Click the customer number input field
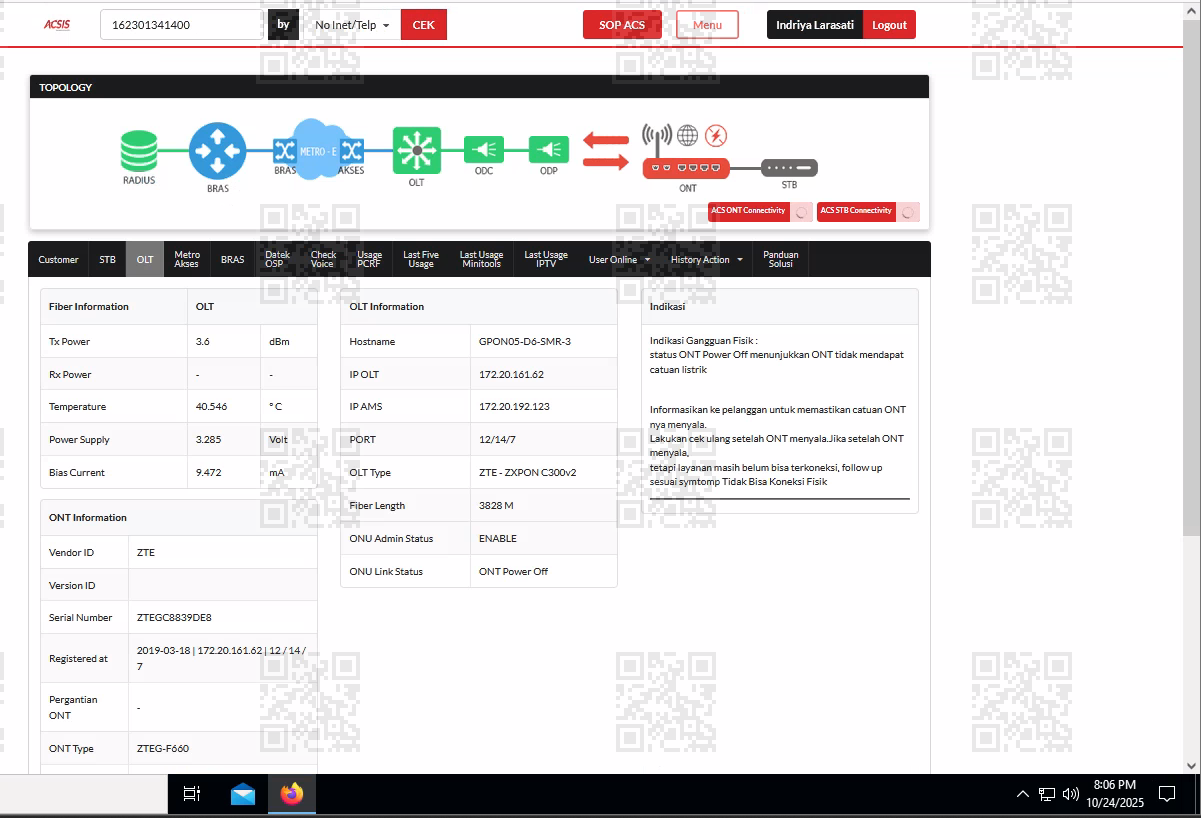Viewport: 1201px width, 818px height. click(182, 25)
